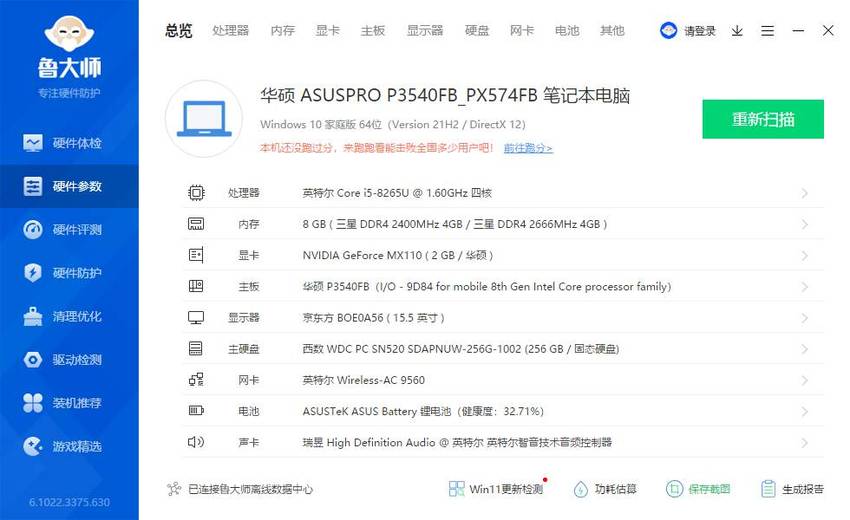Open 装机推荐 sidebar icon
The height and width of the screenshot is (520, 850).
tap(33, 403)
